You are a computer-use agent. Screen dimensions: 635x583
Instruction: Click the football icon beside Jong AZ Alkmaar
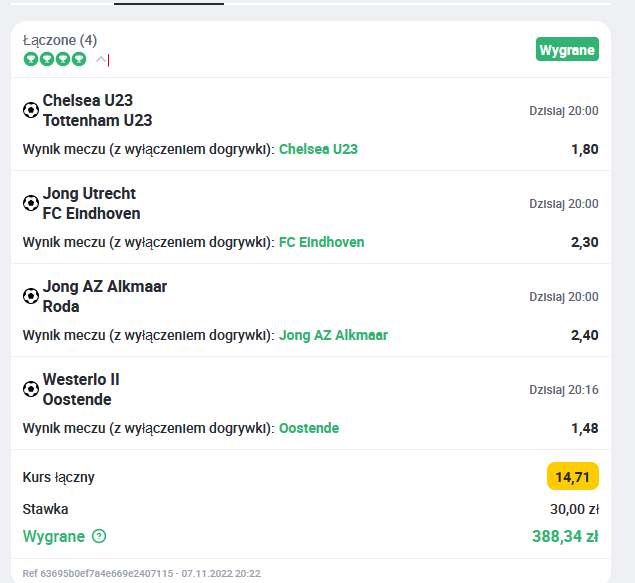[x=31, y=296]
